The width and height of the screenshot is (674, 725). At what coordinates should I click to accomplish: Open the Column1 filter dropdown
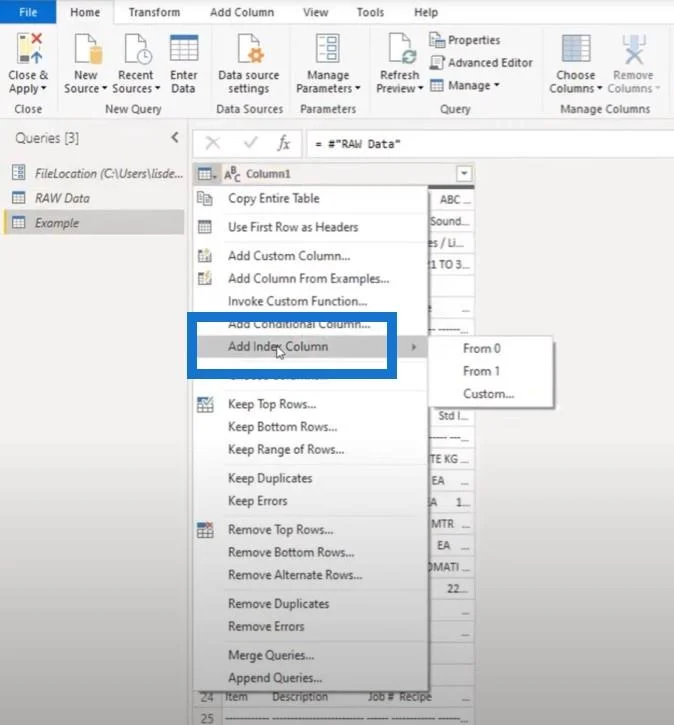(x=464, y=174)
